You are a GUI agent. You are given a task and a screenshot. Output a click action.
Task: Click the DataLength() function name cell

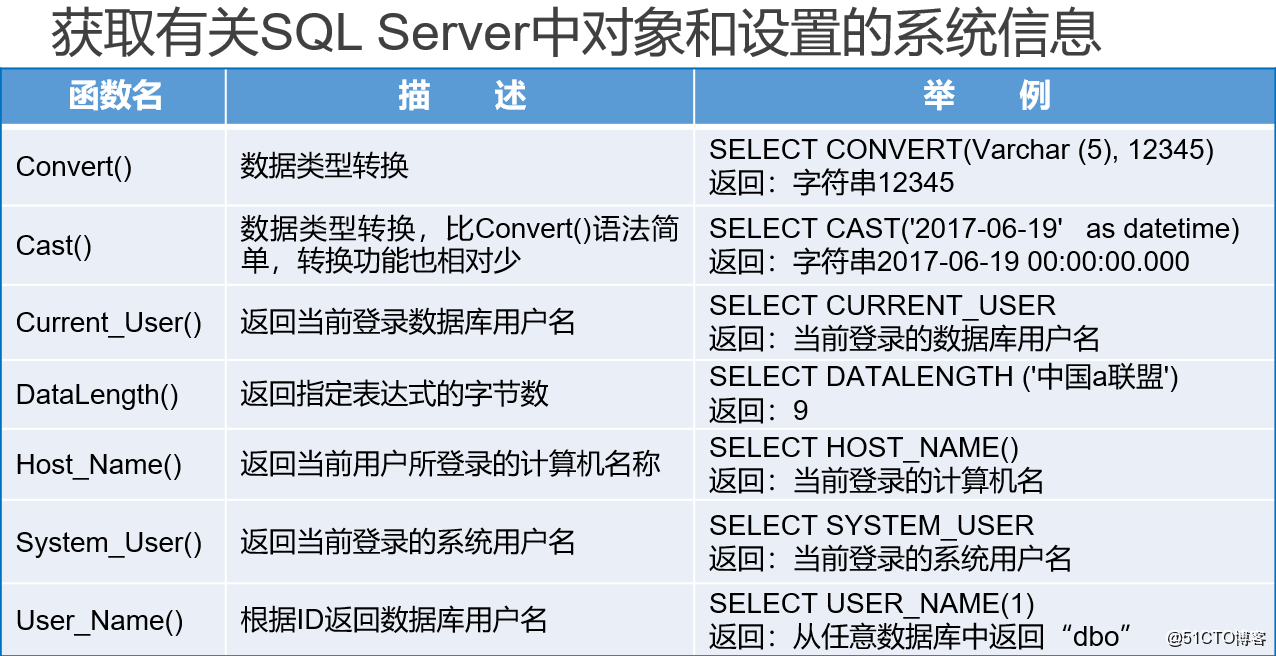tap(114, 394)
